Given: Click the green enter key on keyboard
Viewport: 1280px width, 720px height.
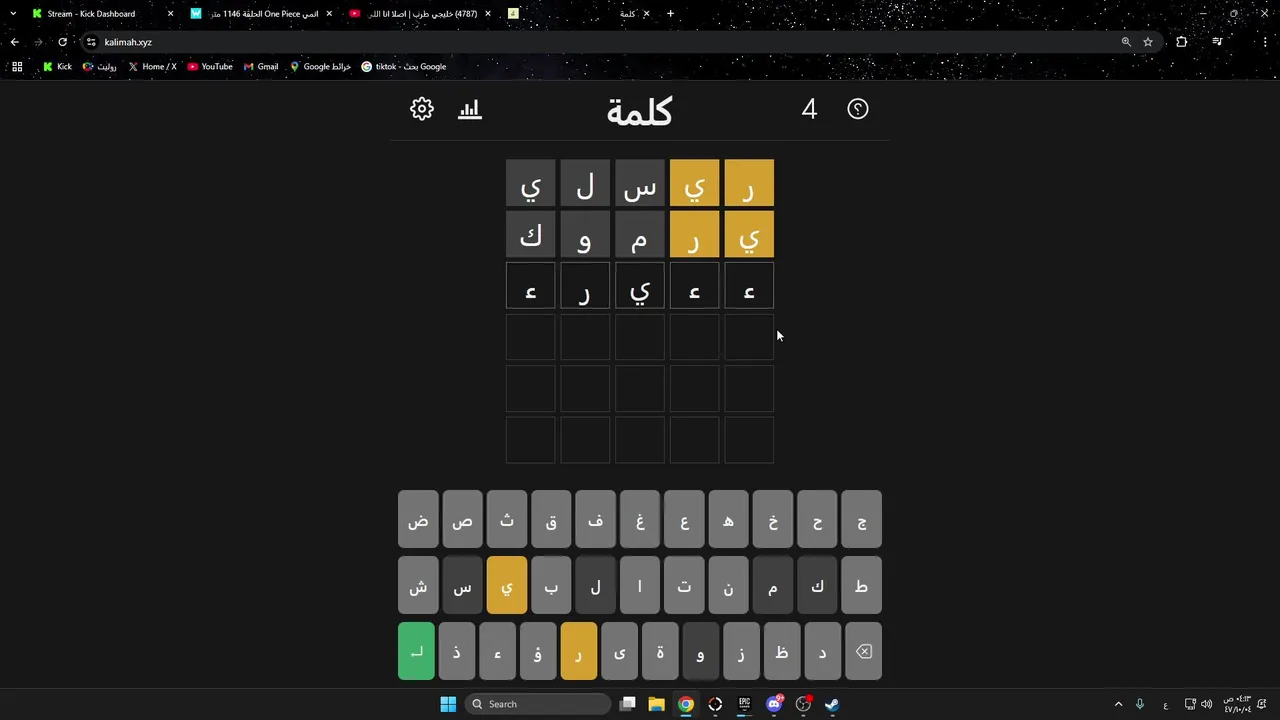Looking at the screenshot, I should tap(416, 651).
